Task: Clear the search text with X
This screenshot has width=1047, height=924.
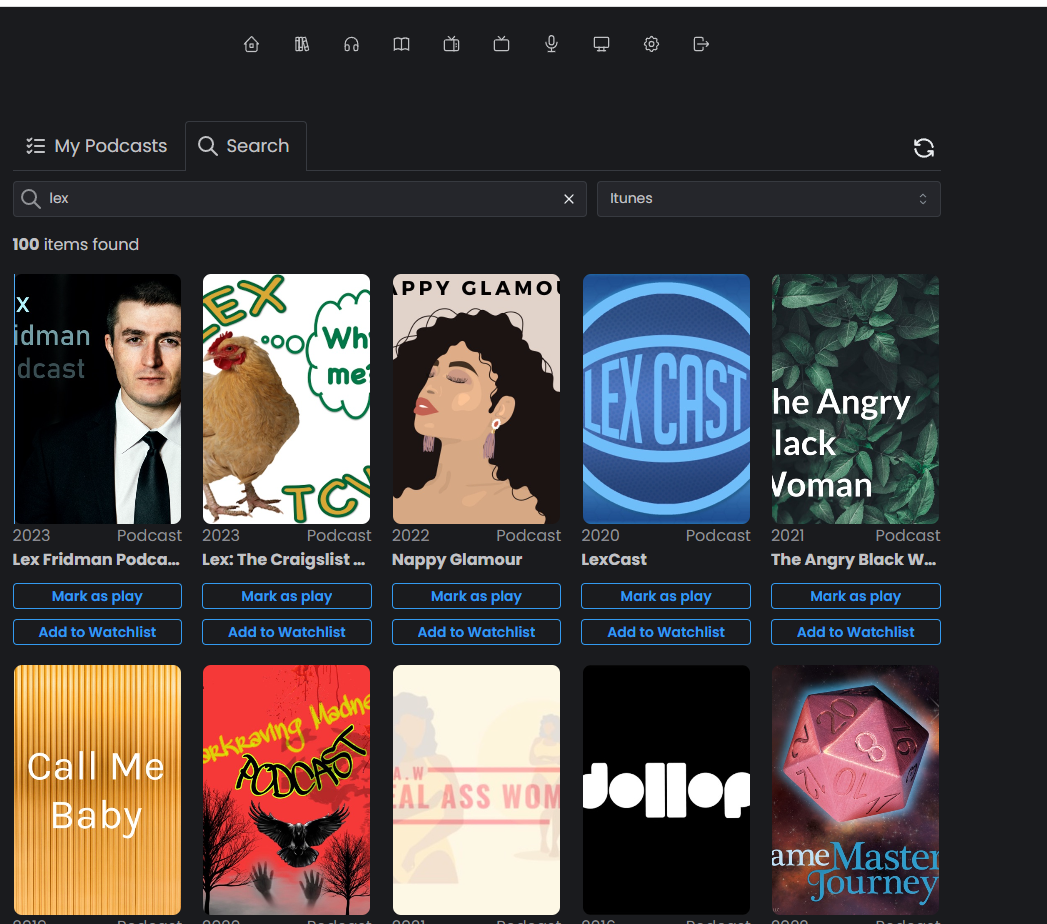Action: click(569, 199)
